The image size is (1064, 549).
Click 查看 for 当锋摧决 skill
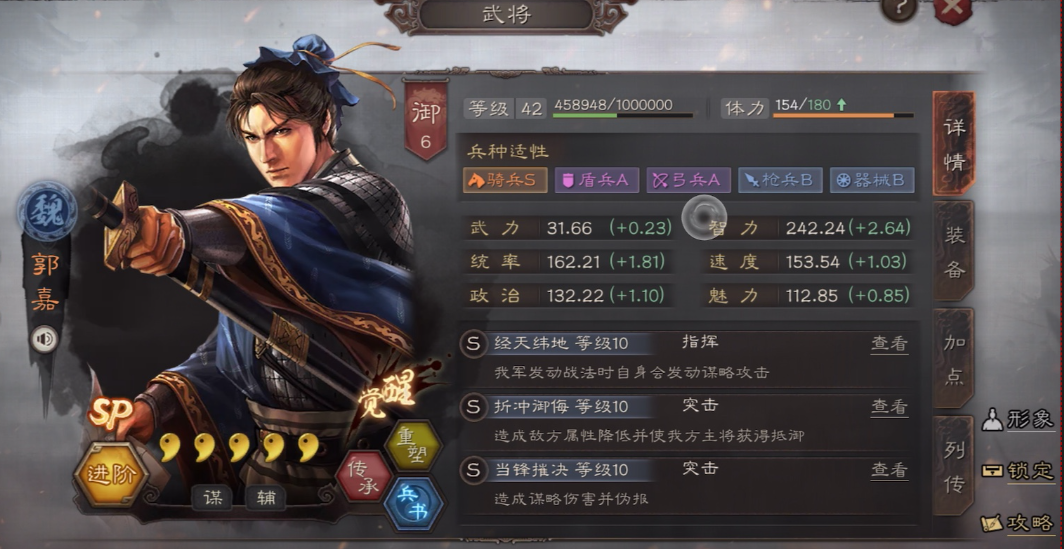pos(890,469)
